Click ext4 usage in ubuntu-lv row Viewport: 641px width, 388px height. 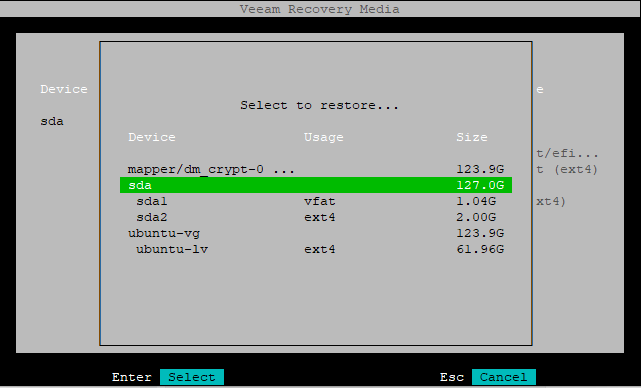pos(320,249)
